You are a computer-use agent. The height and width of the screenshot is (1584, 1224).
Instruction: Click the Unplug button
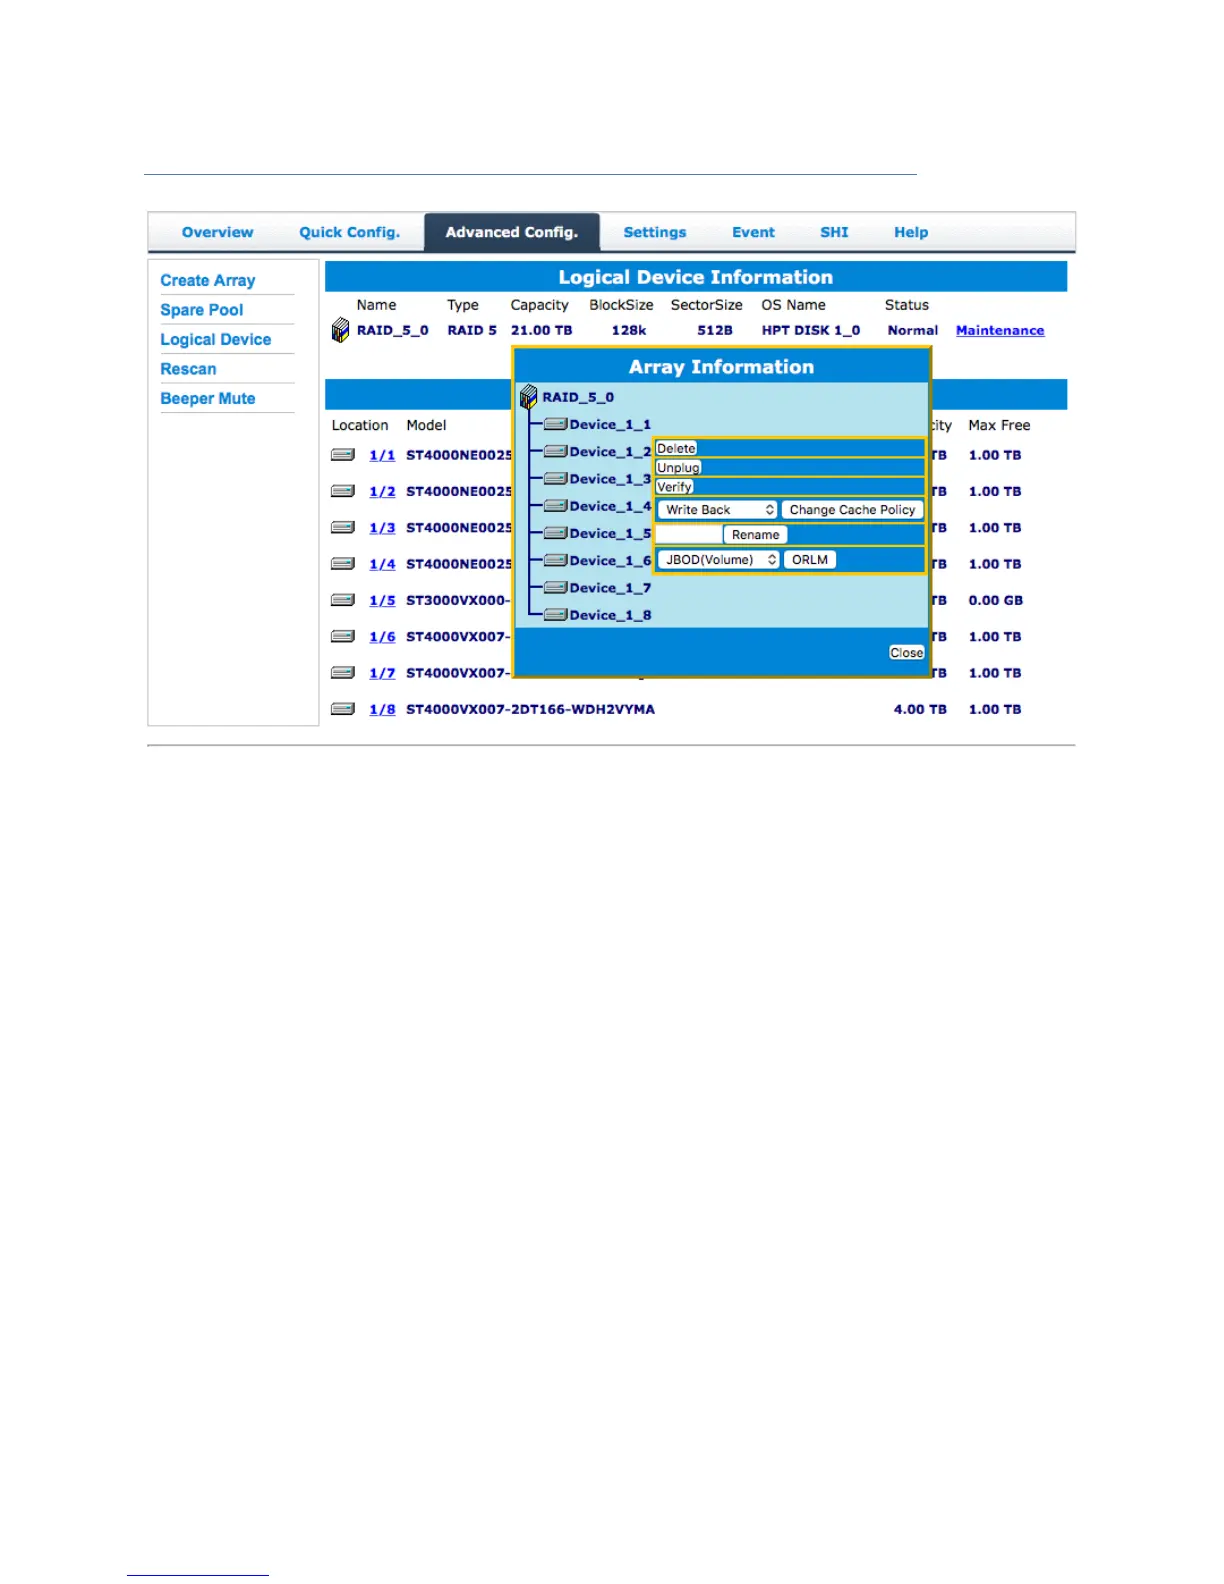pyautogui.click(x=678, y=468)
